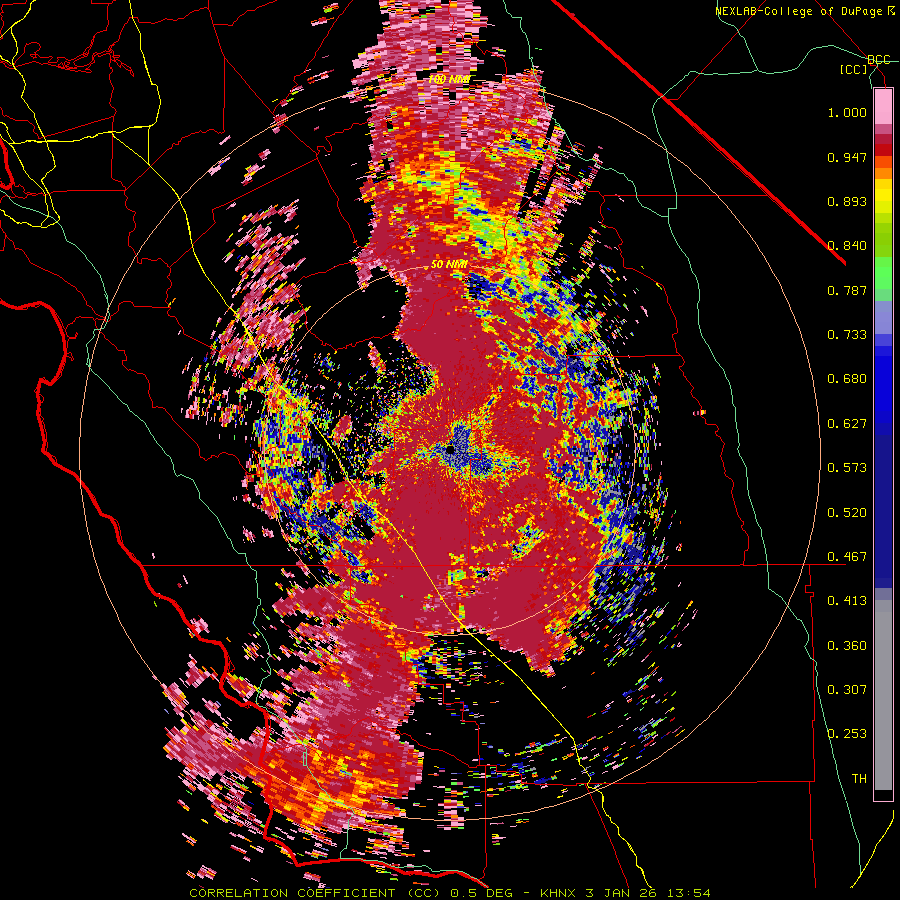
Task: Click the 0.947 color scale value
Action: pos(847,157)
